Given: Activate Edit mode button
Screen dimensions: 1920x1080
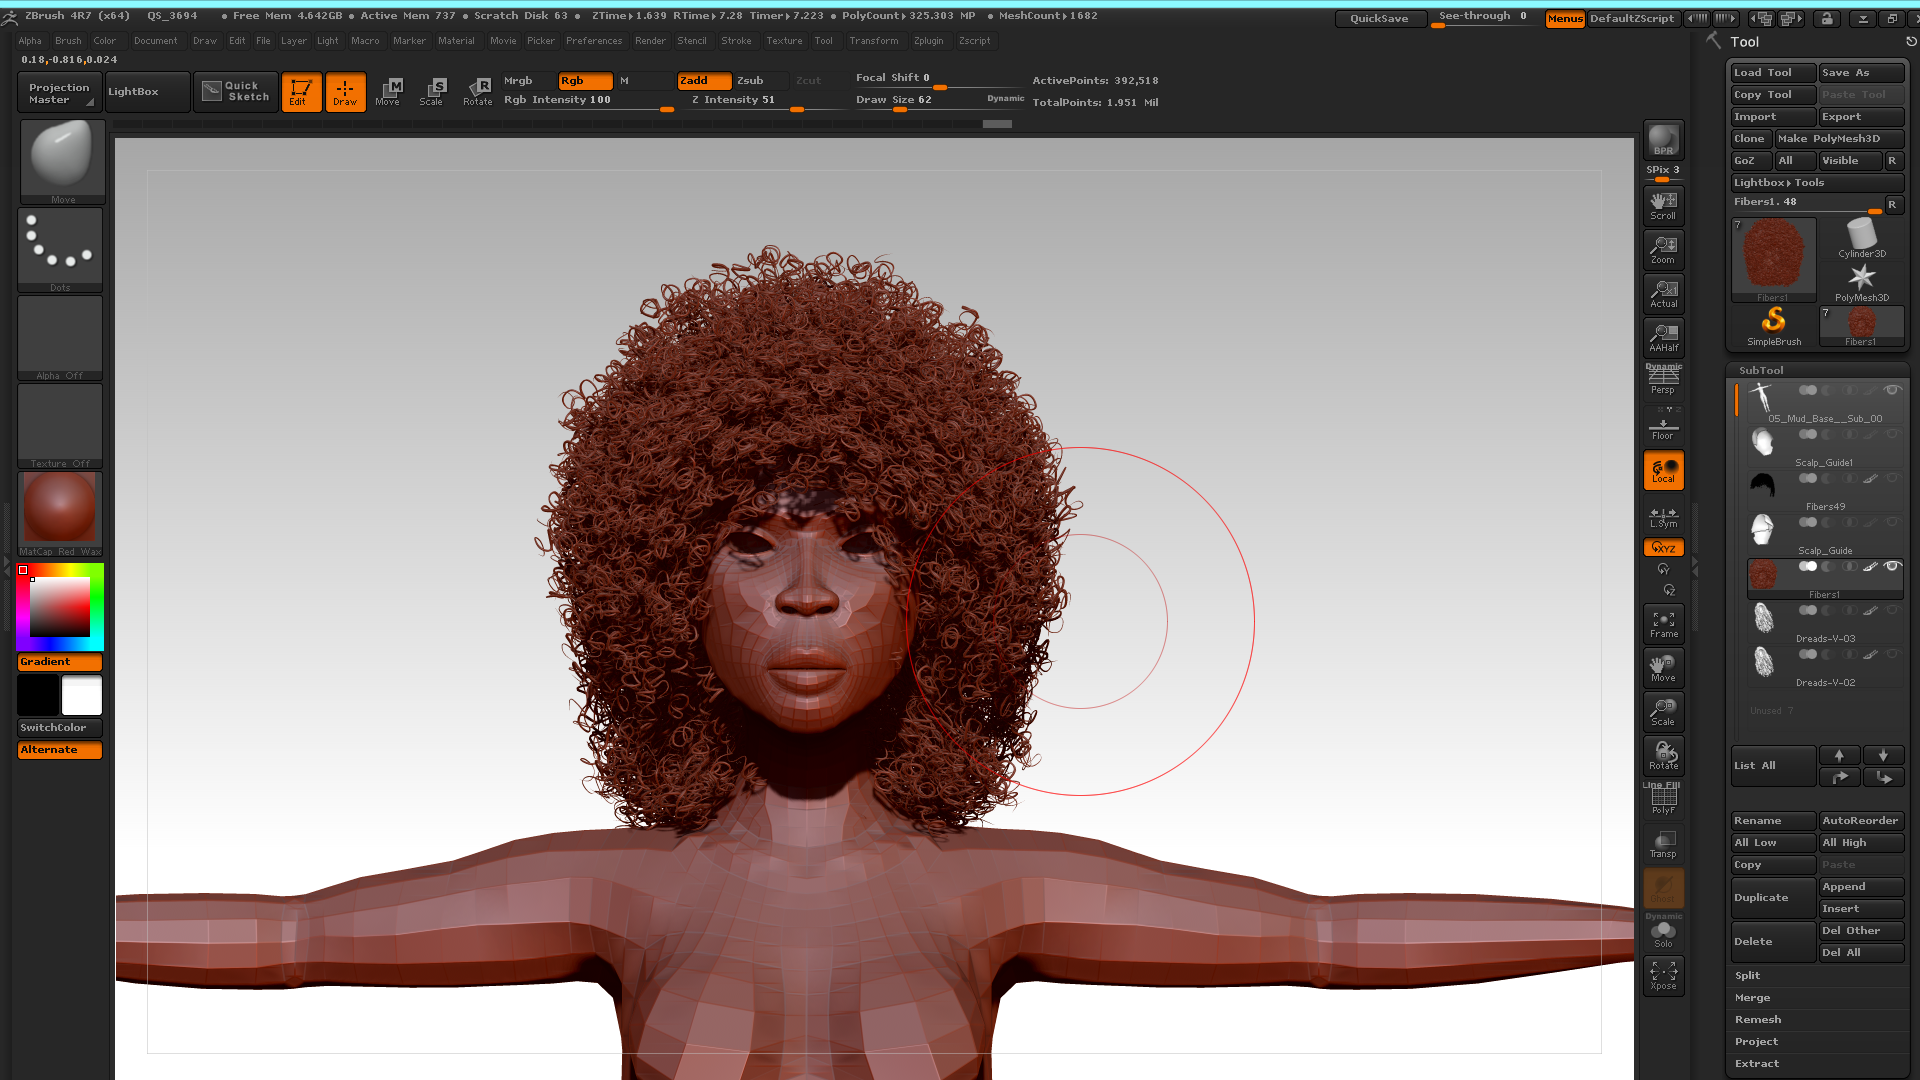Looking at the screenshot, I should (301, 92).
